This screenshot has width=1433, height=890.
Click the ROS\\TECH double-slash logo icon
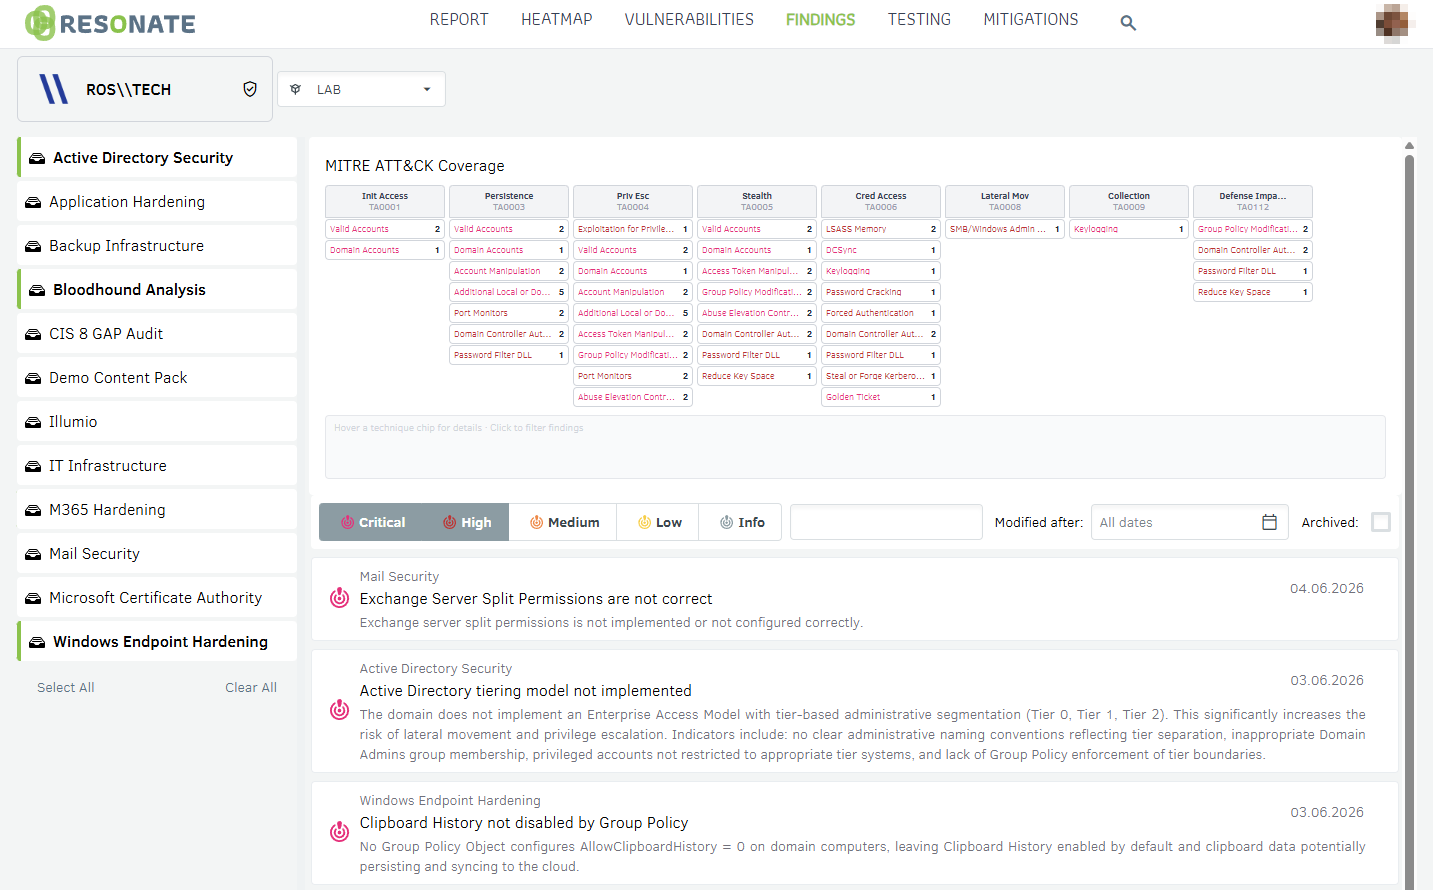coord(54,89)
